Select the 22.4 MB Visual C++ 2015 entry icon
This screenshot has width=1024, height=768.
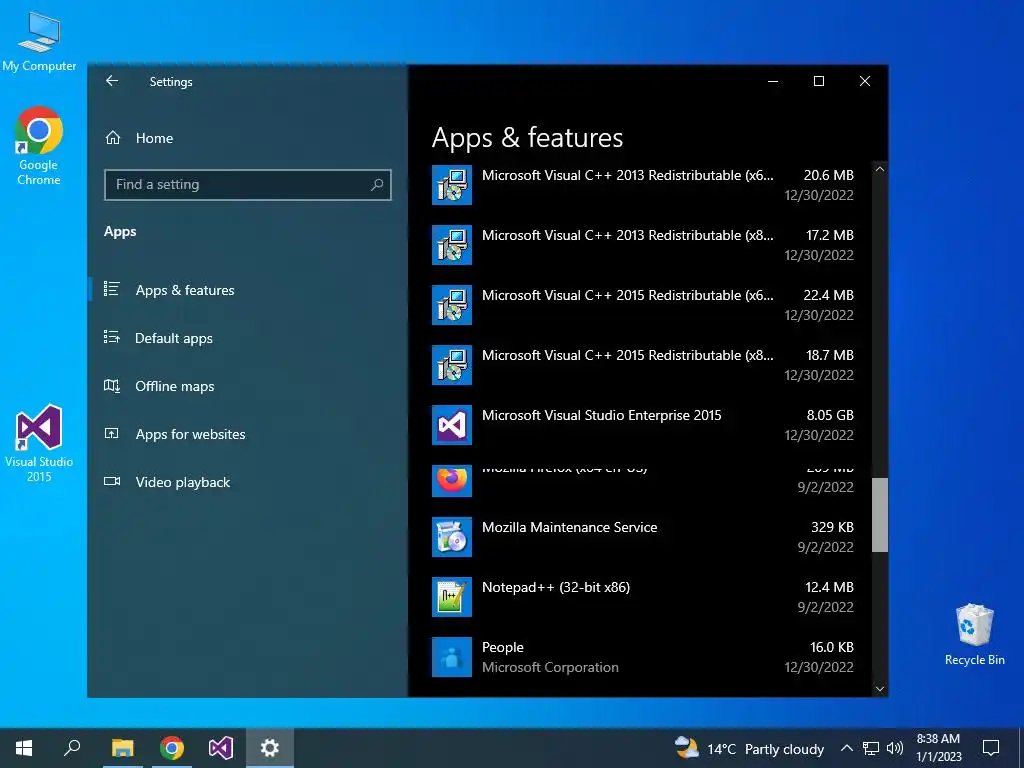pyautogui.click(x=452, y=305)
